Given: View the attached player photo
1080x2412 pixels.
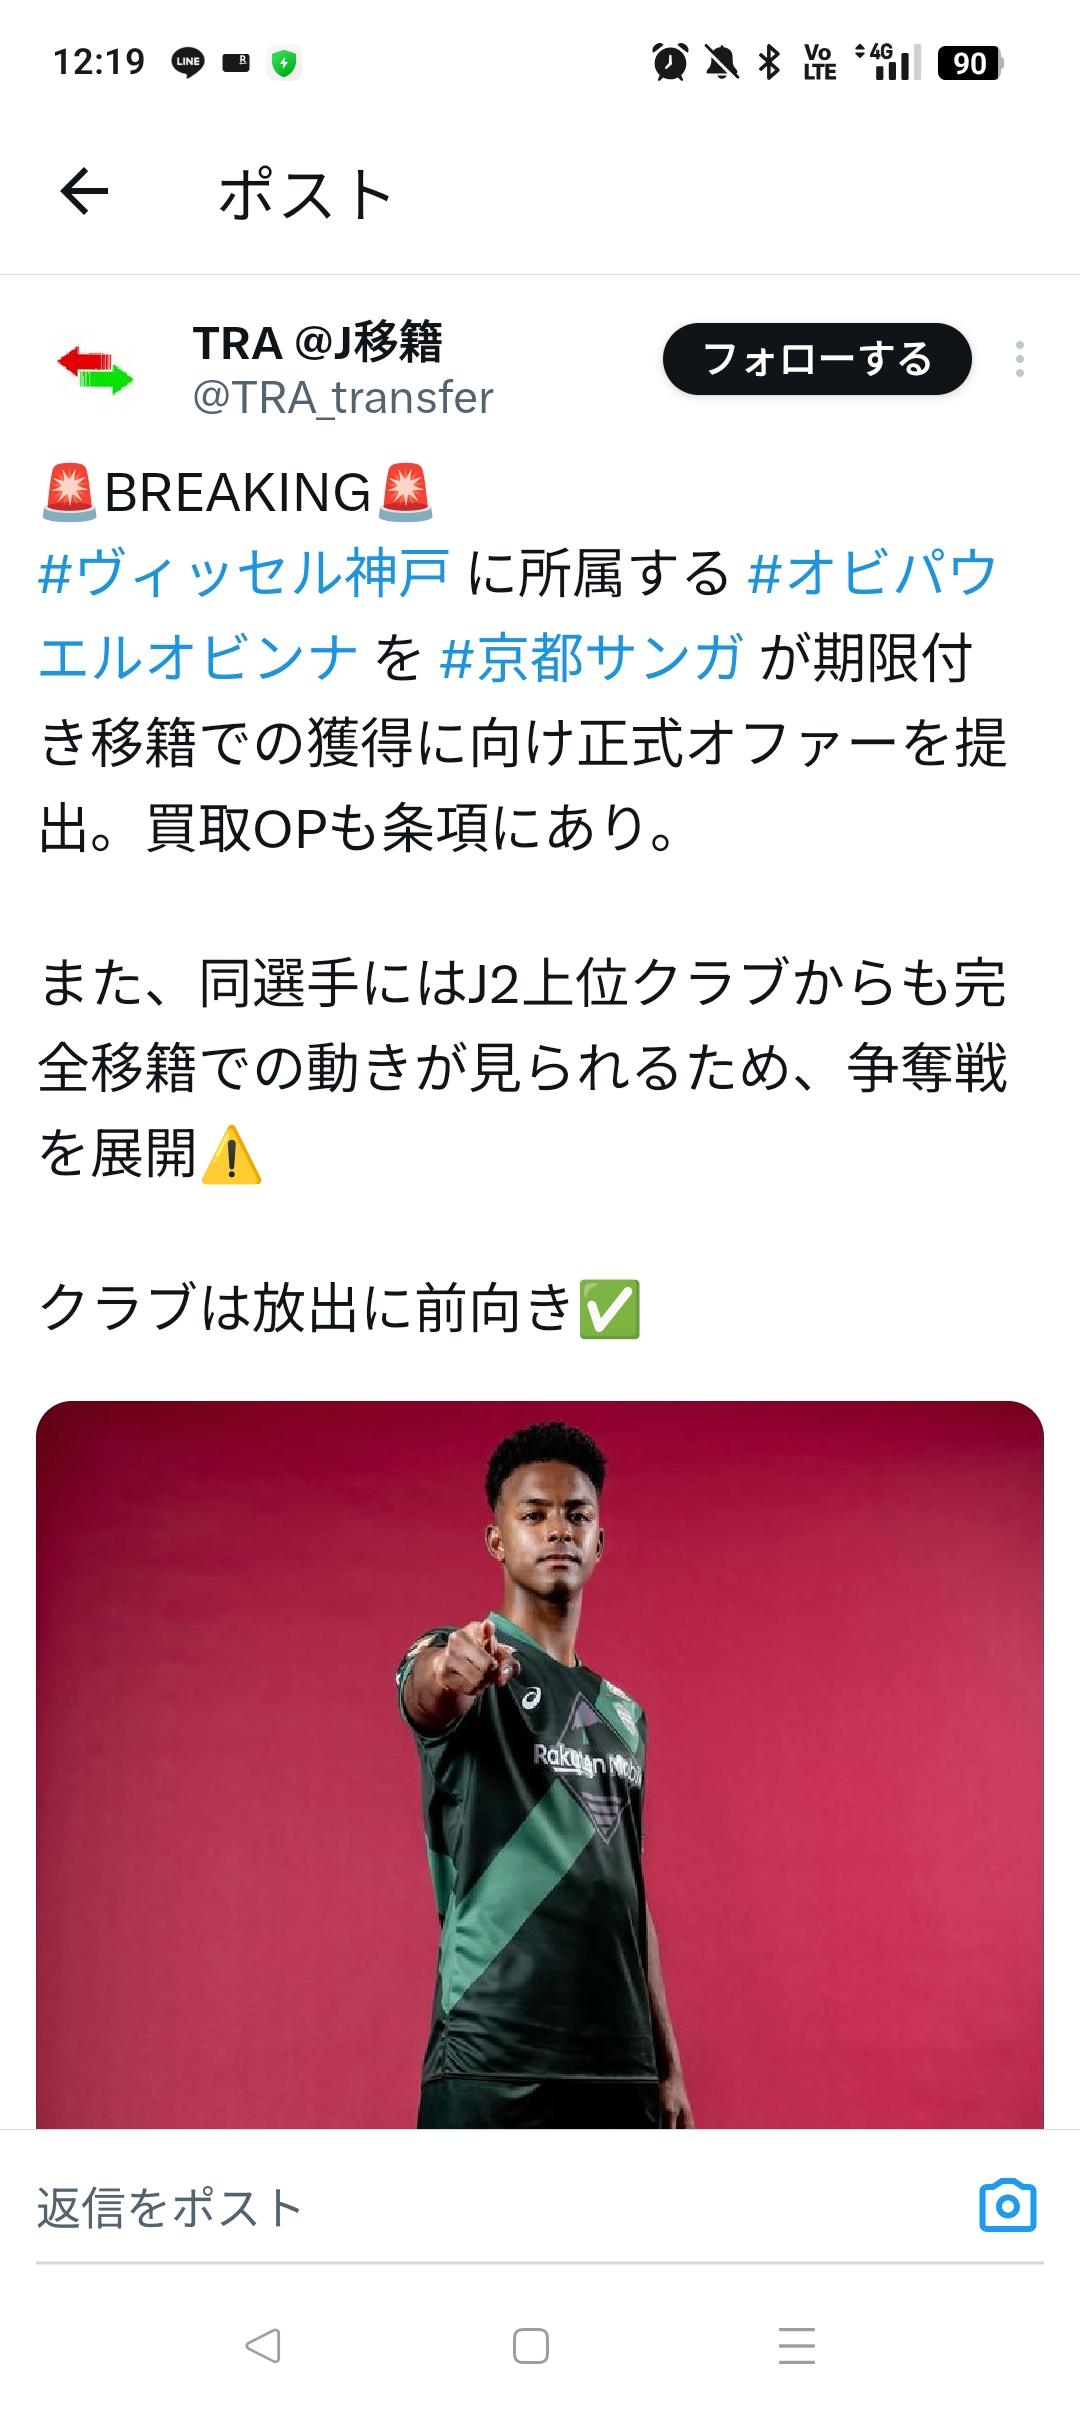Looking at the screenshot, I should tap(540, 1764).
